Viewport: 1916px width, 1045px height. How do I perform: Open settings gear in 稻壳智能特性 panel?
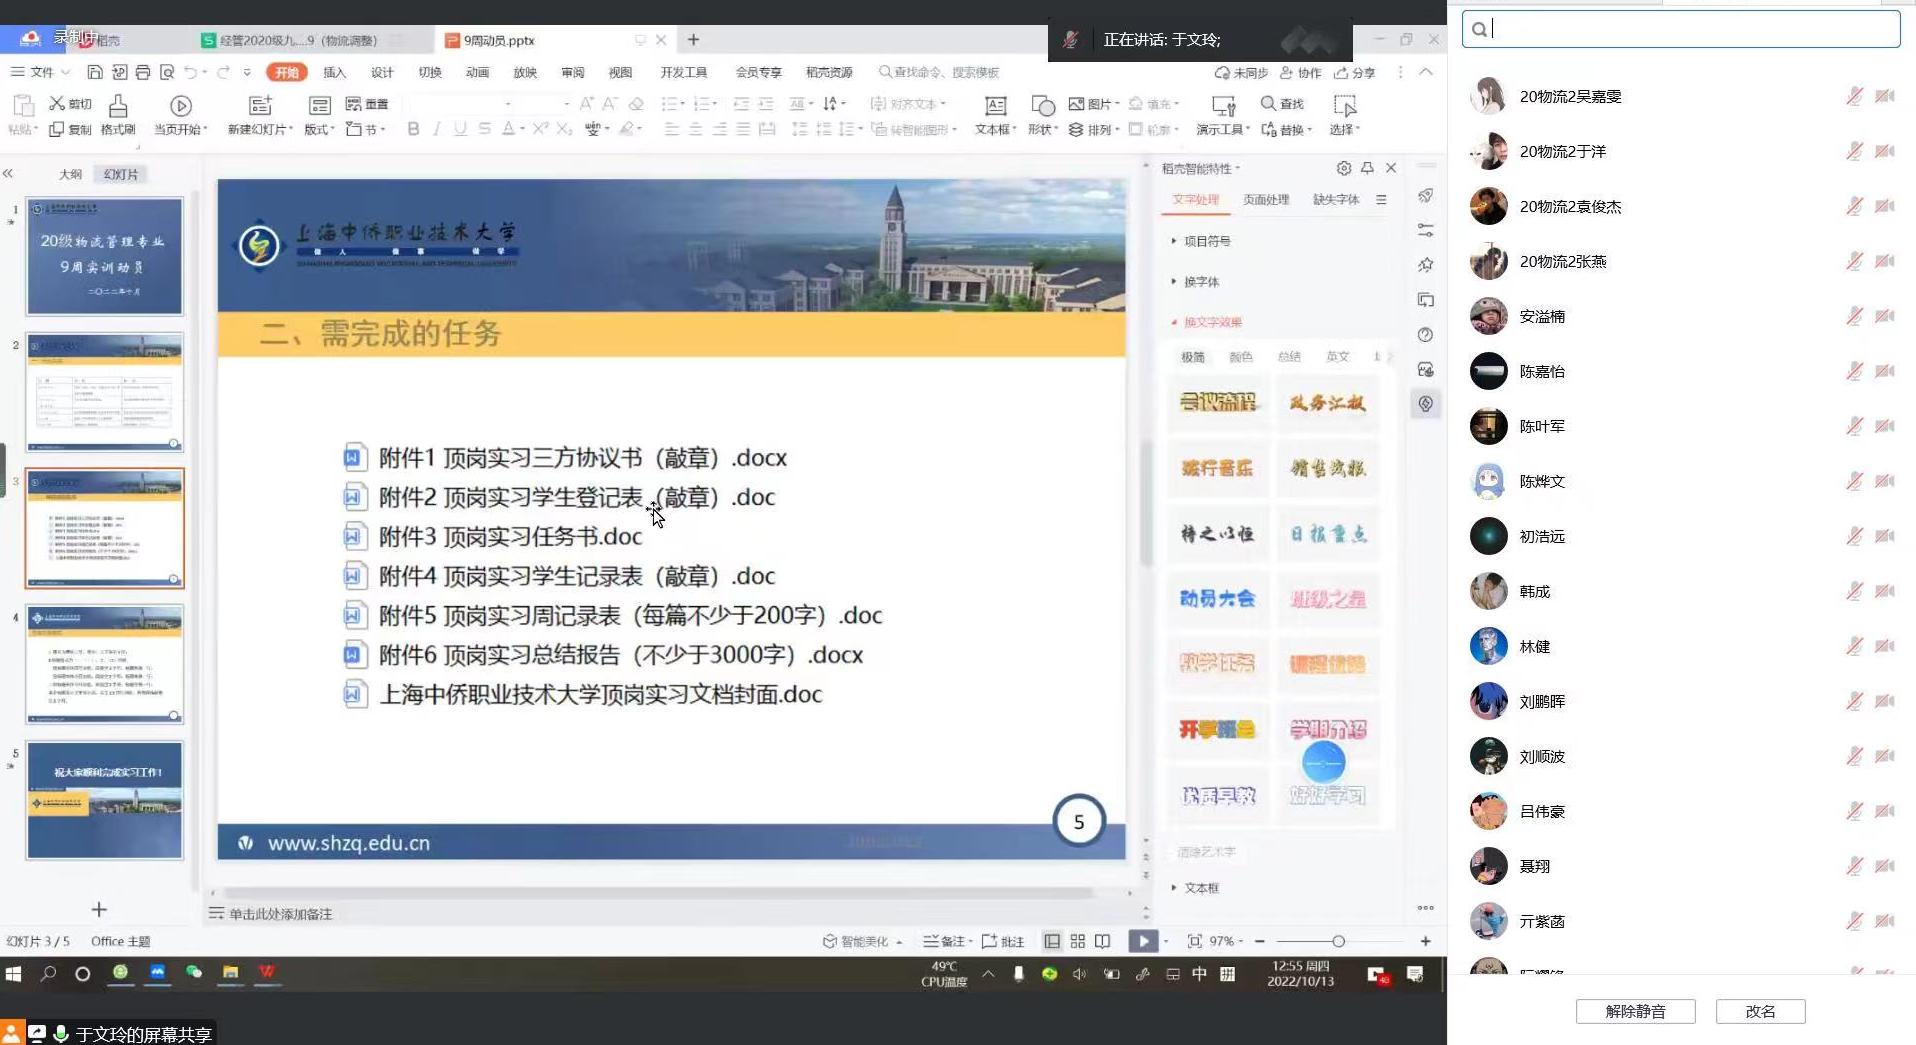point(1344,168)
